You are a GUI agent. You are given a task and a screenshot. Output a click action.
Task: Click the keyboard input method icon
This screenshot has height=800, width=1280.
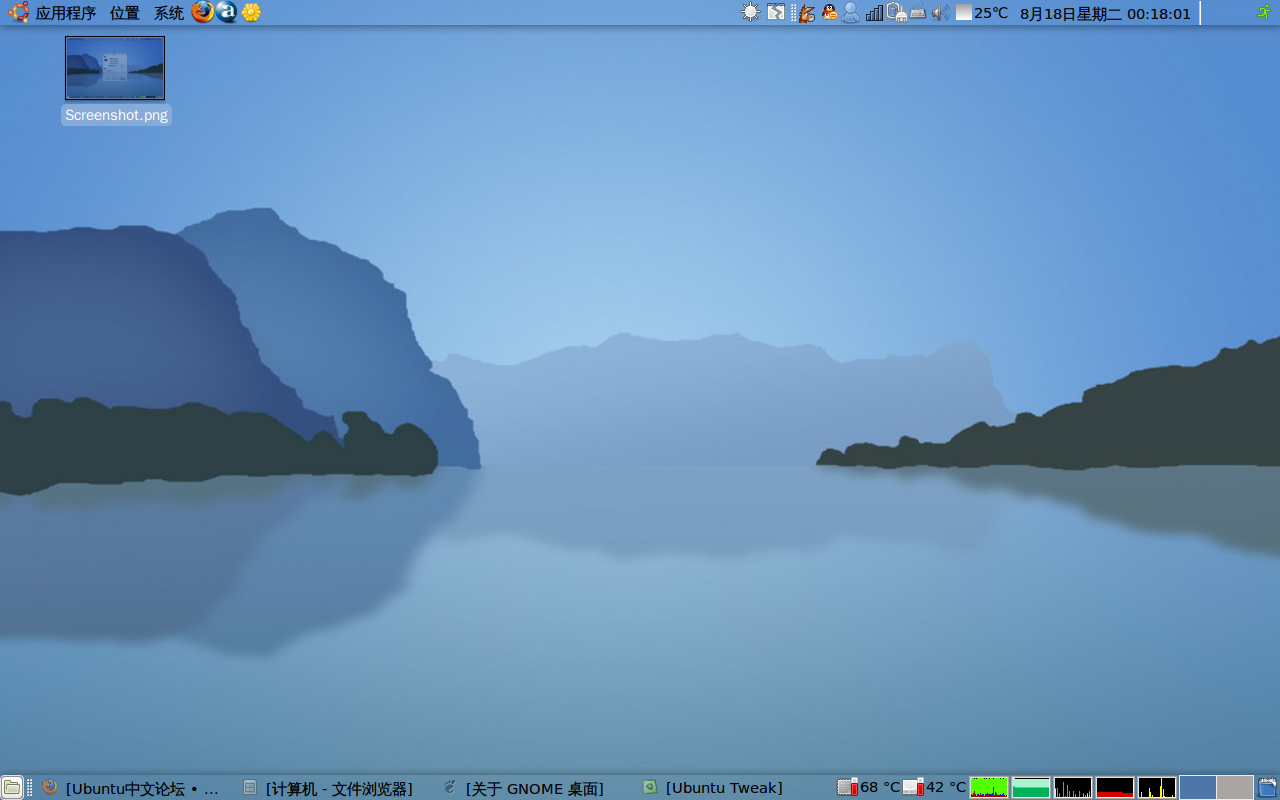click(918, 13)
